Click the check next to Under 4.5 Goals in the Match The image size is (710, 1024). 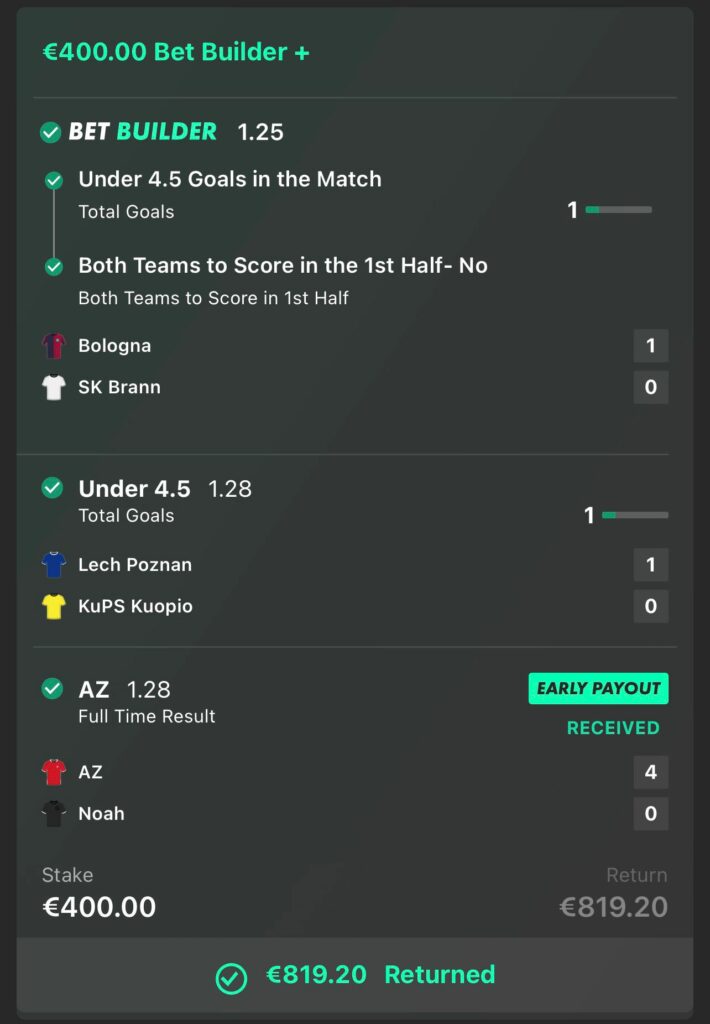click(54, 181)
